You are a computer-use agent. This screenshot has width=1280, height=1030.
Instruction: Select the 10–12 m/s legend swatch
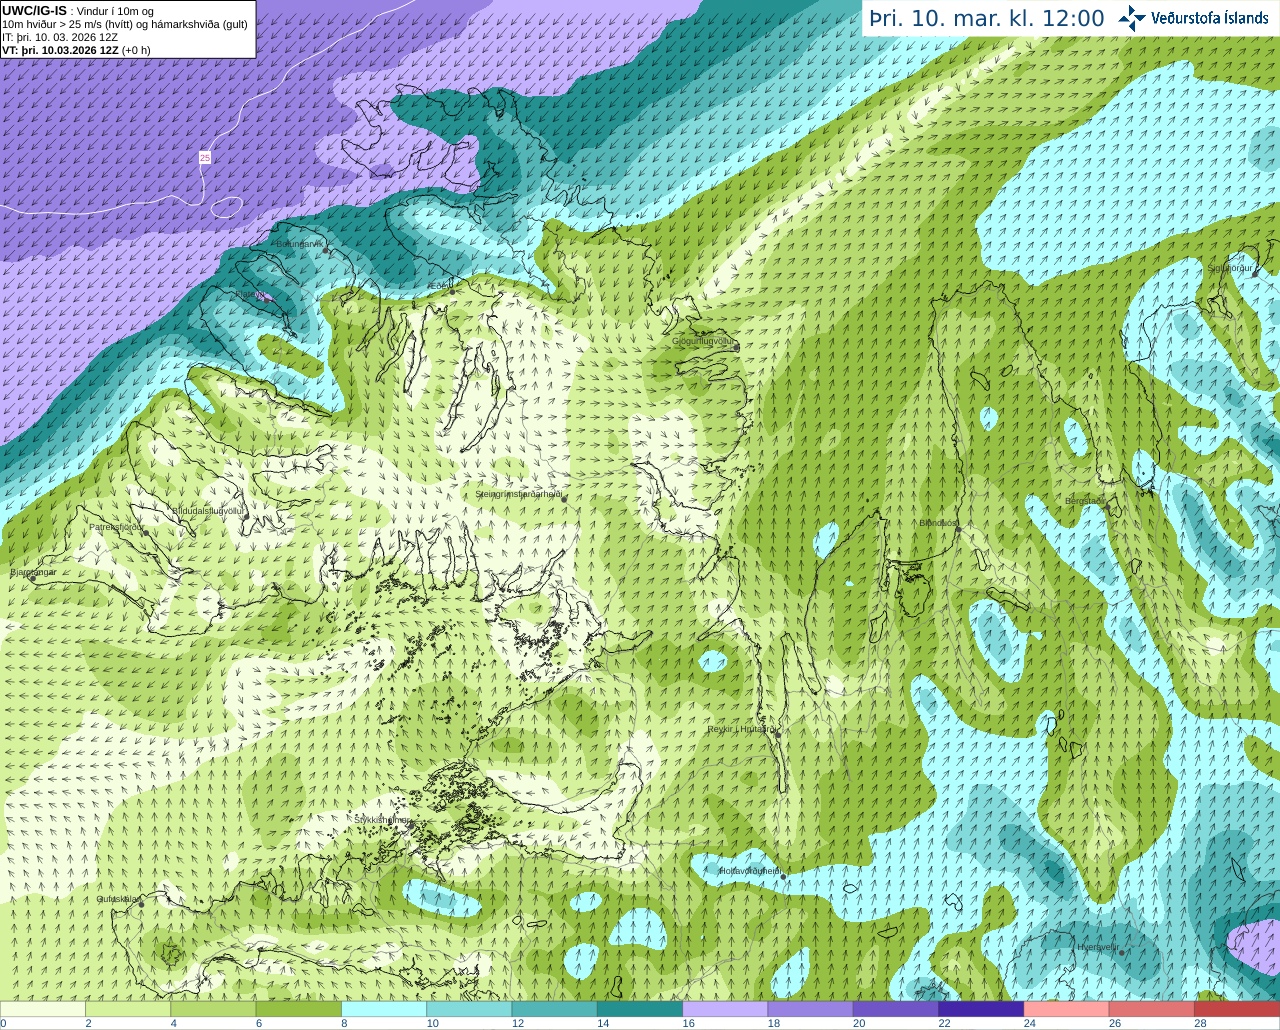click(469, 1008)
